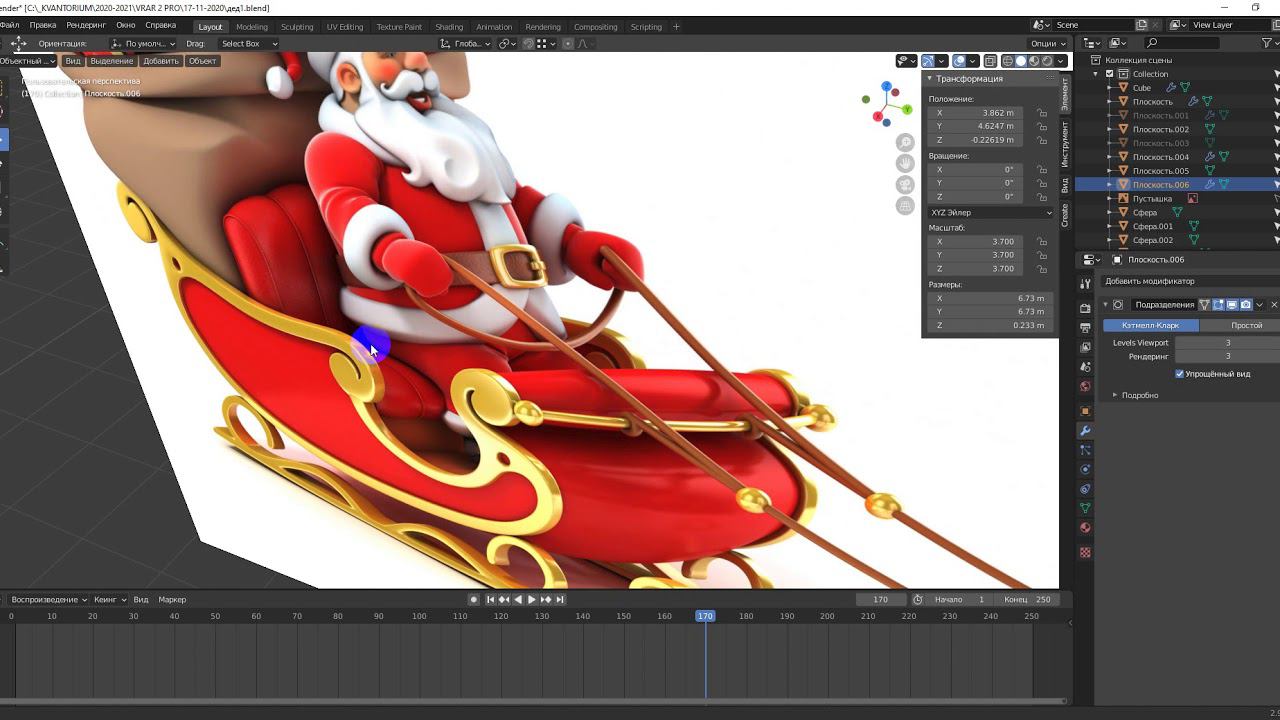Open the Particle properties icon
This screenshot has width=1280, height=720.
point(1085,450)
